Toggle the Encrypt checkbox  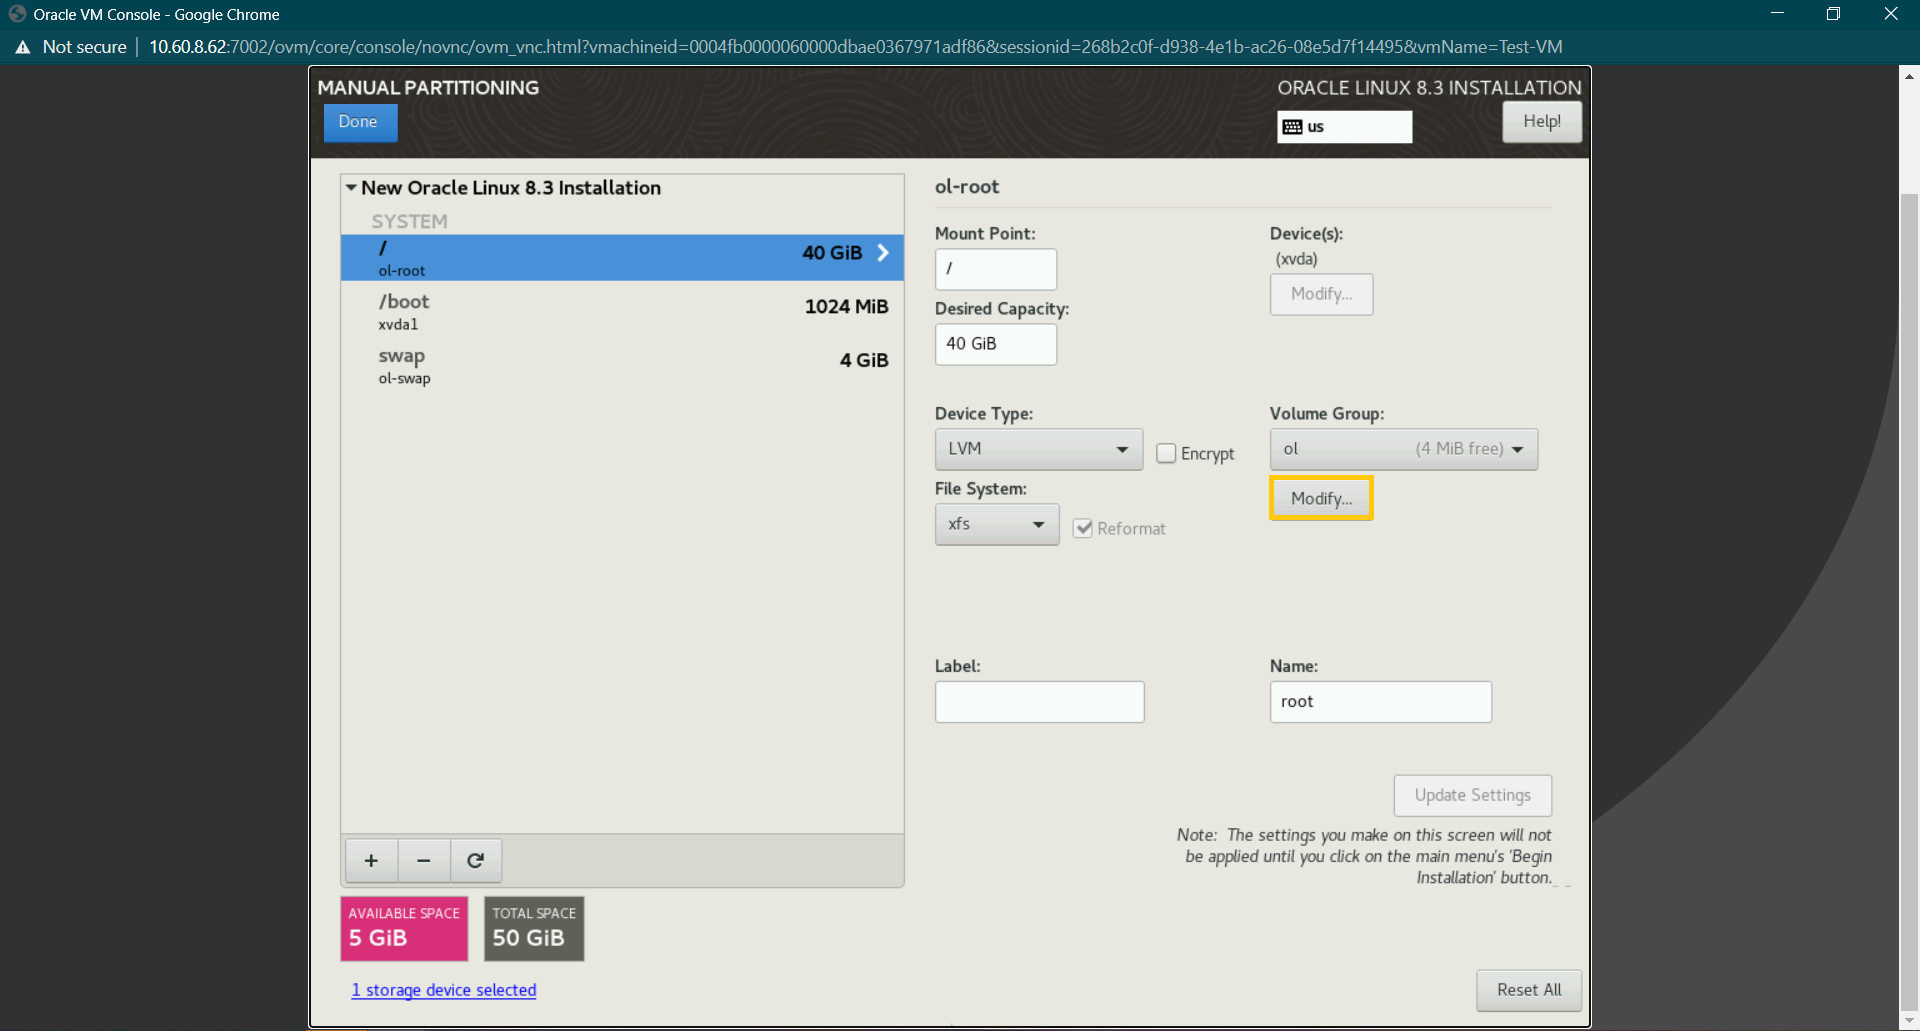1166,453
